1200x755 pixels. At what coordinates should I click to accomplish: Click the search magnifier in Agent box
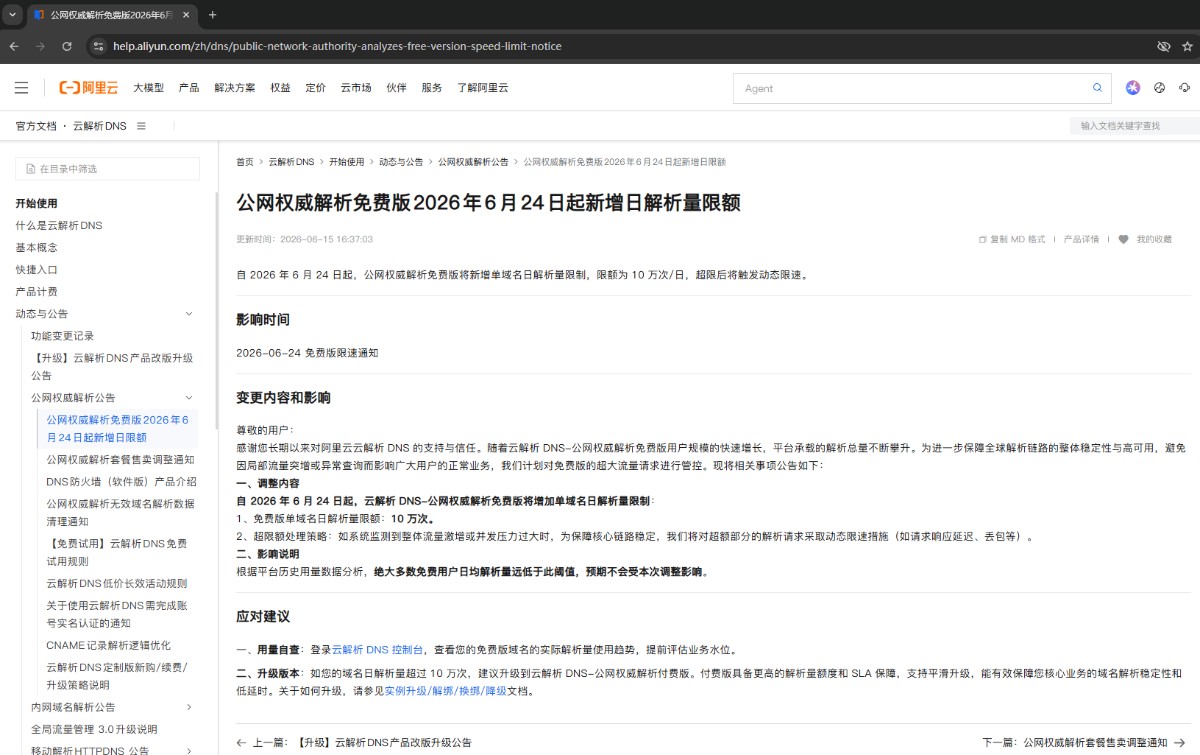pos(1097,88)
